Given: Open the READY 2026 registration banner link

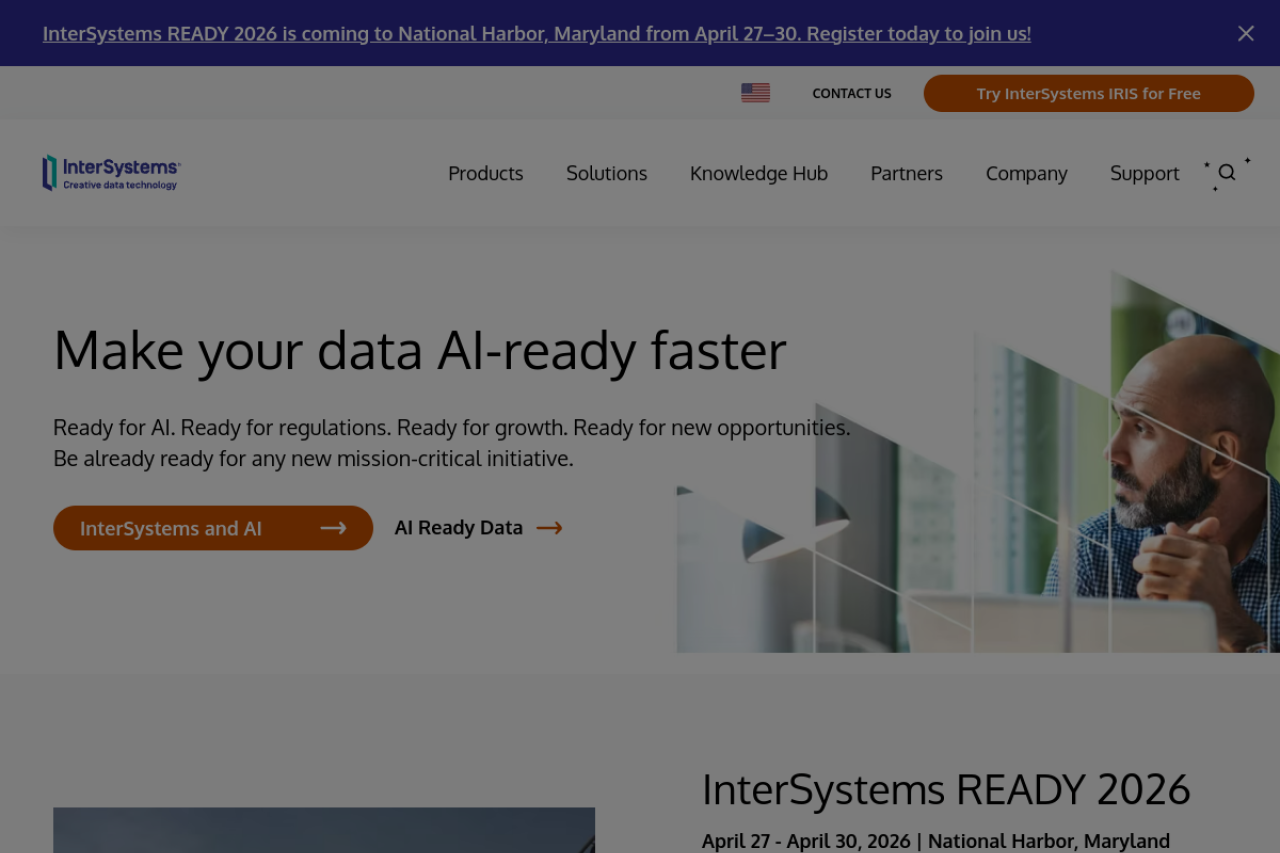Looking at the screenshot, I should pos(536,33).
